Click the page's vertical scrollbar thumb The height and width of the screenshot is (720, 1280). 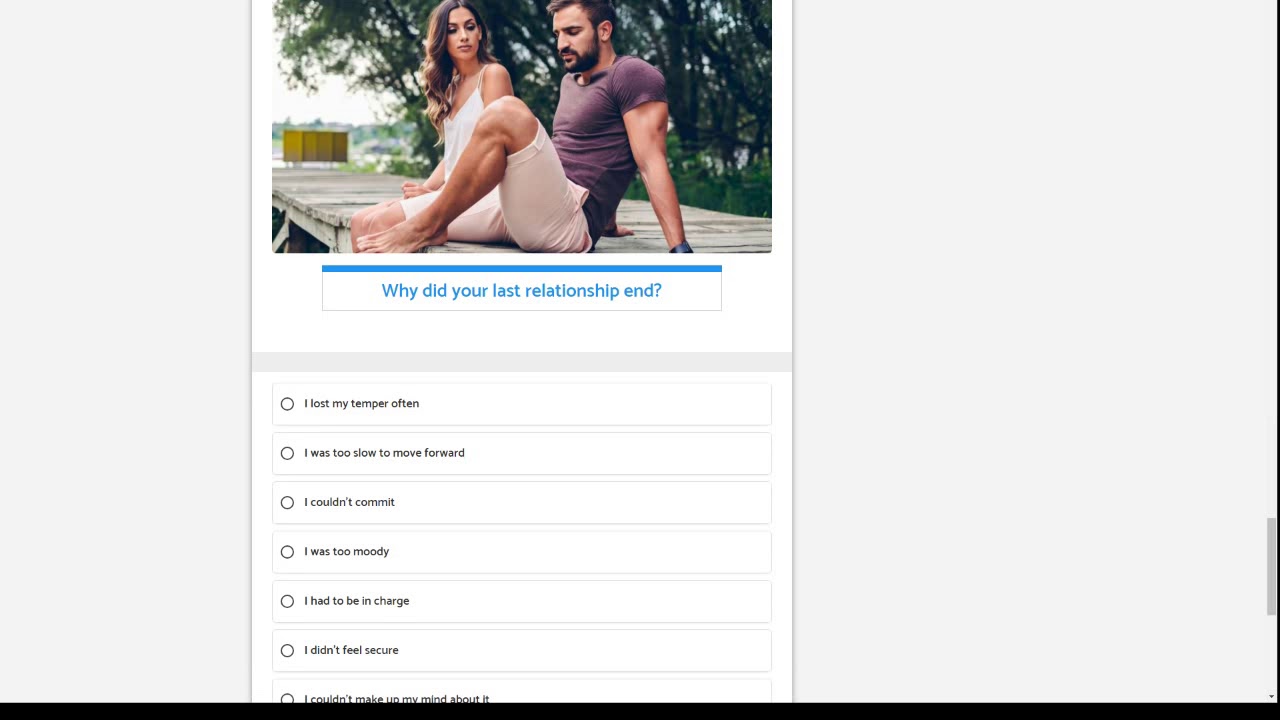(x=1272, y=566)
